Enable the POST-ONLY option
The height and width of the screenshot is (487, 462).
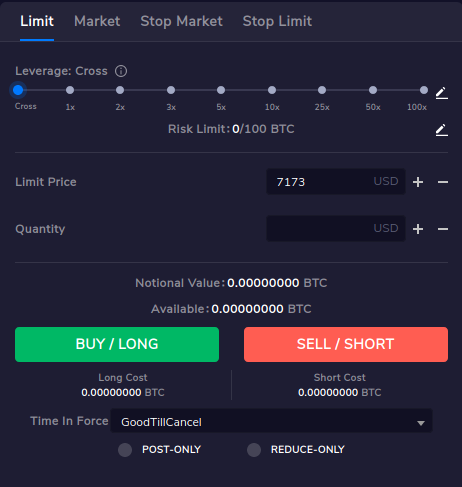tap(125, 450)
